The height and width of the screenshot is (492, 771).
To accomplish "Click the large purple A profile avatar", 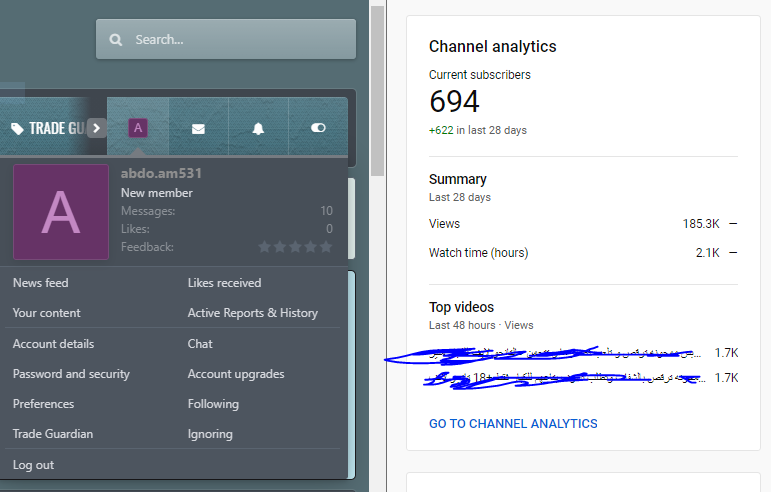I will click(61, 212).
